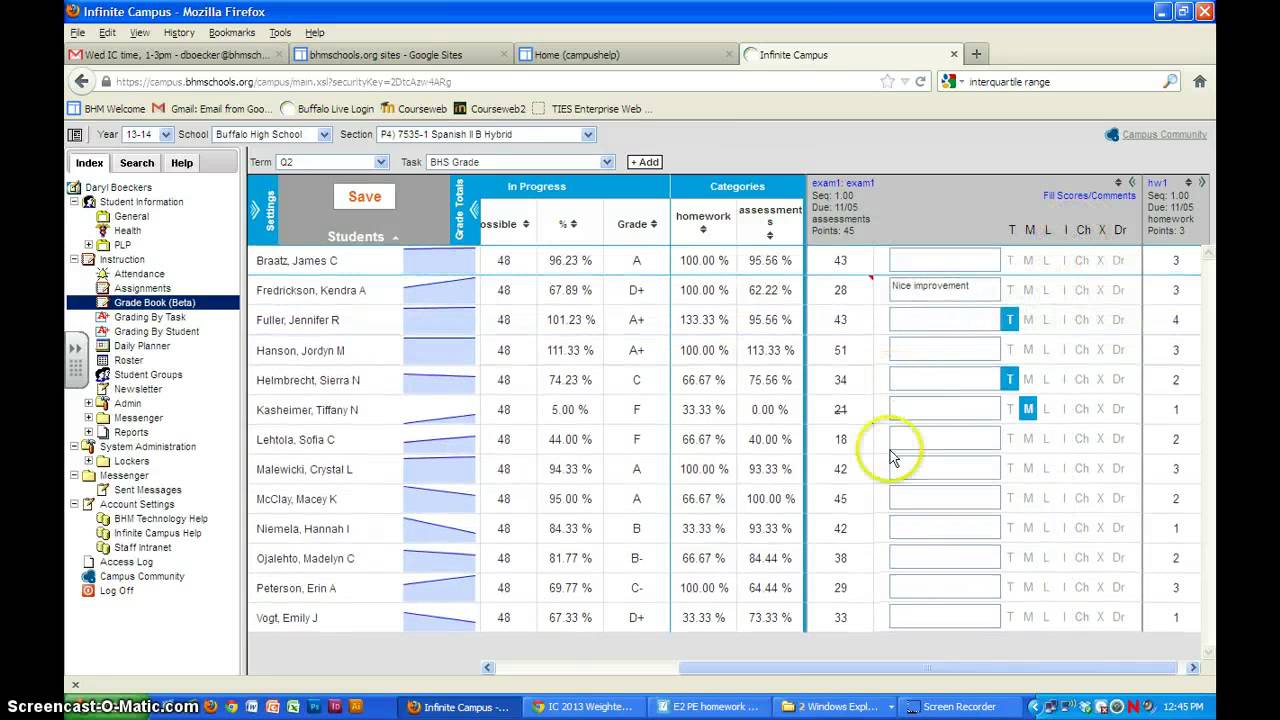Expand the Settings panel
Image resolution: width=1280 pixels, height=720 pixels.
255,210
